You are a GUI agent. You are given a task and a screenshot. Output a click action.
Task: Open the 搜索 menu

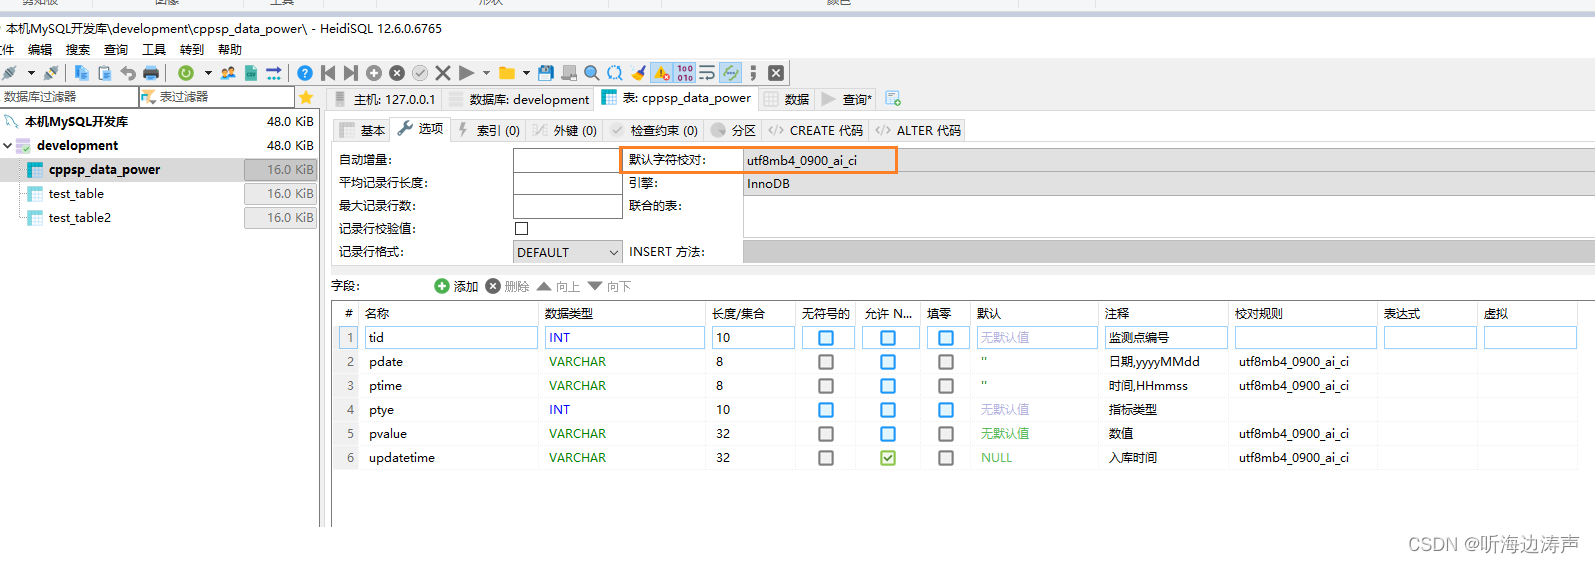coord(78,49)
